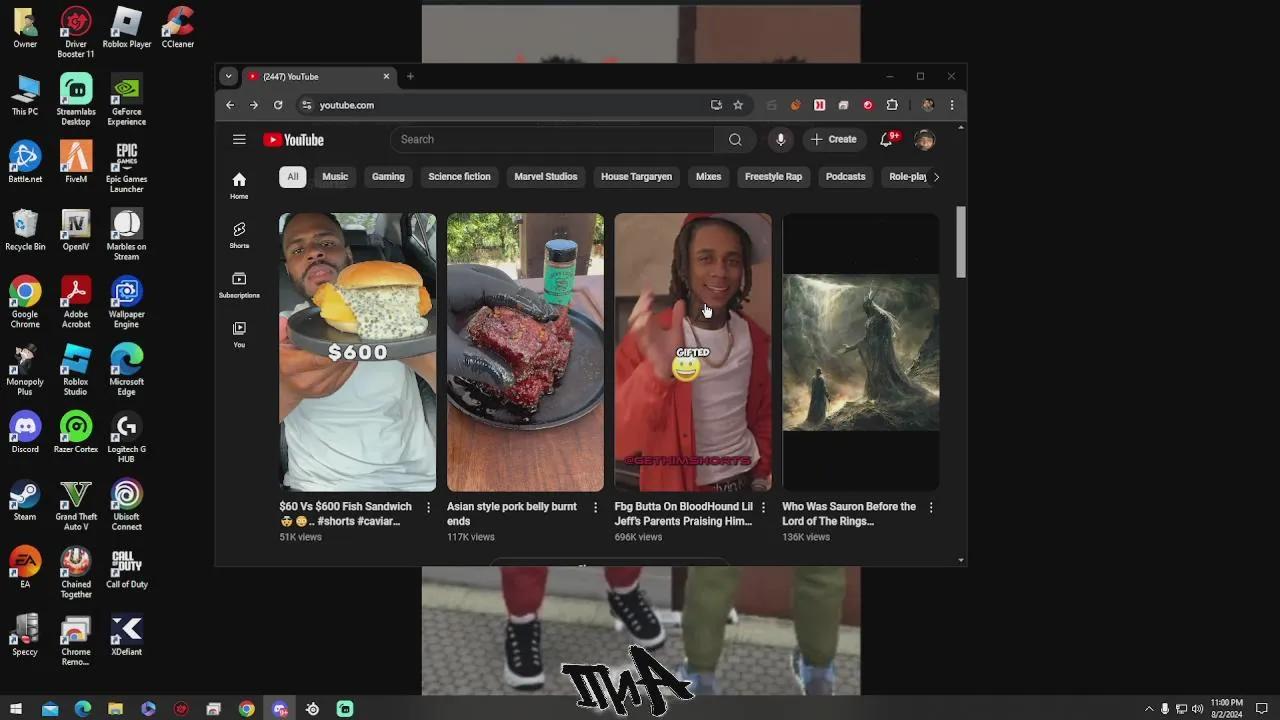Open YouTube notifications bell
The height and width of the screenshot is (720, 1280).
click(886, 140)
